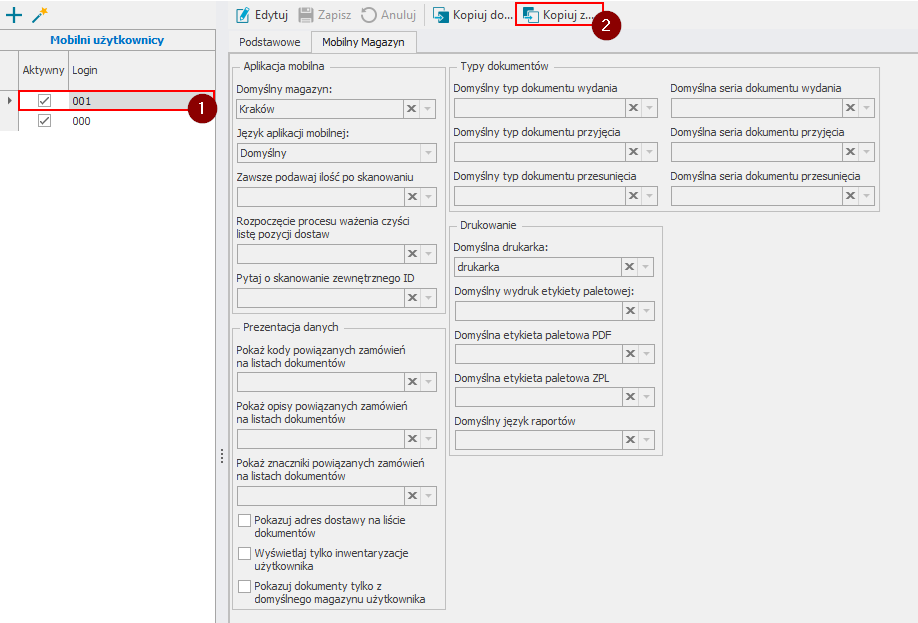This screenshot has width=918, height=623.
Task: Click the Kopiuj do... toolbar icon
Action: 440,15
